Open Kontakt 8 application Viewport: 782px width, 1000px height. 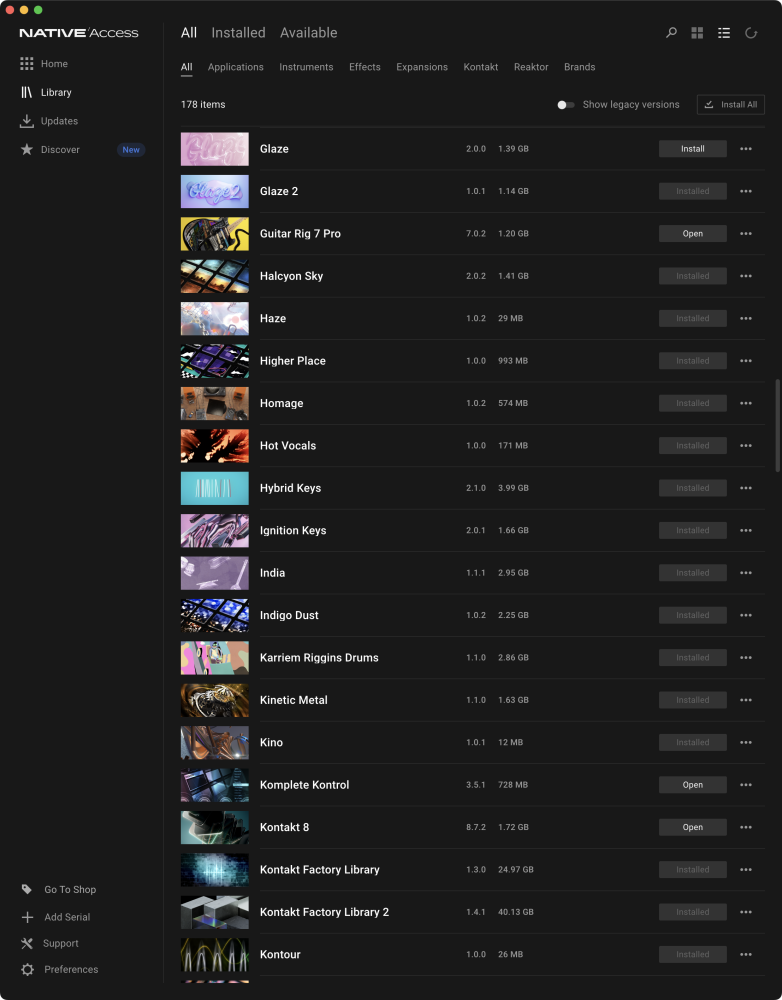[693, 827]
